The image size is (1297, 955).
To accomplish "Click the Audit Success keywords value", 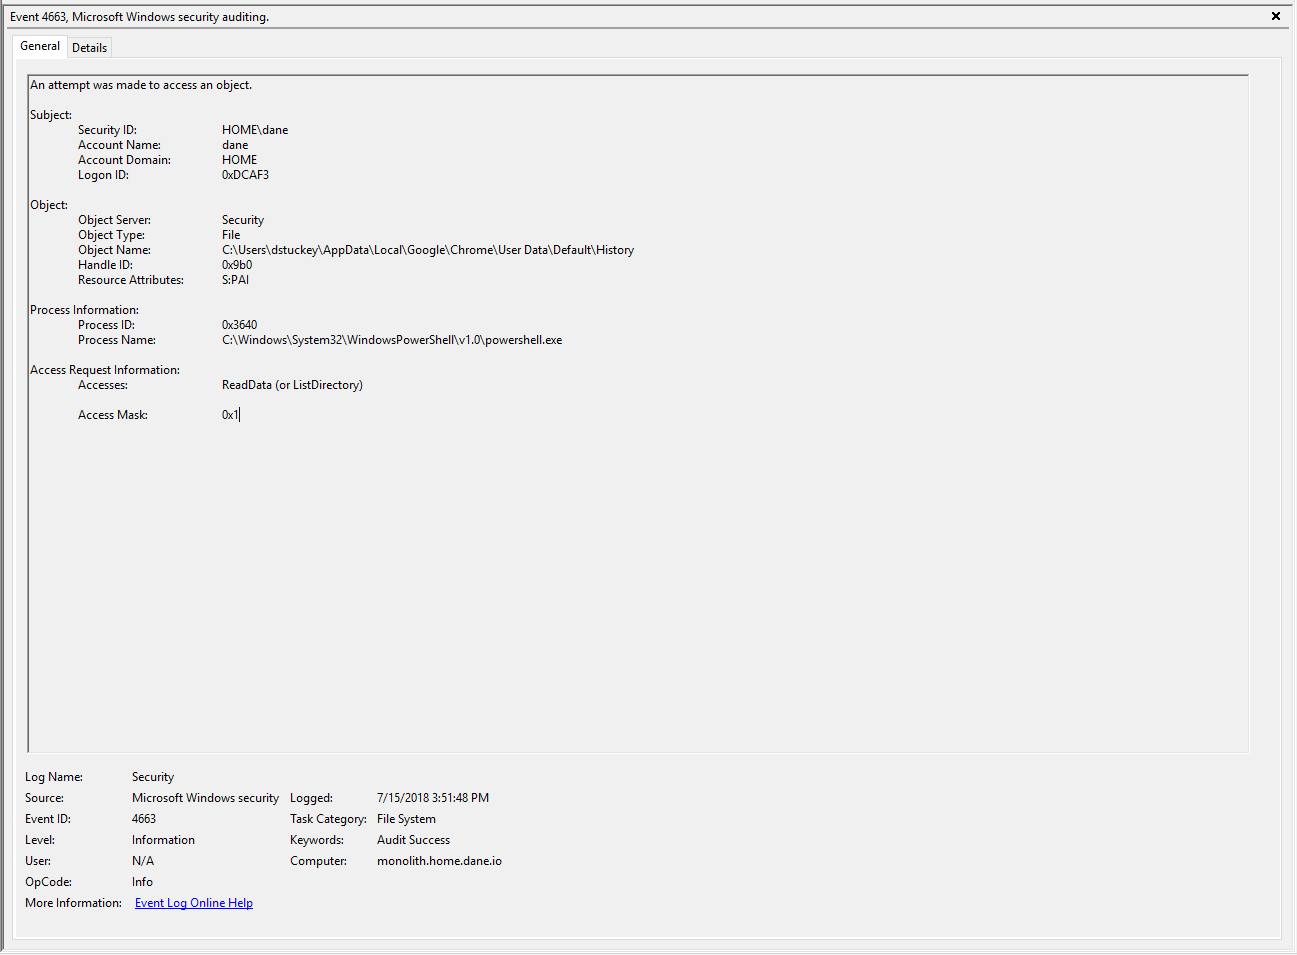I will click(413, 840).
